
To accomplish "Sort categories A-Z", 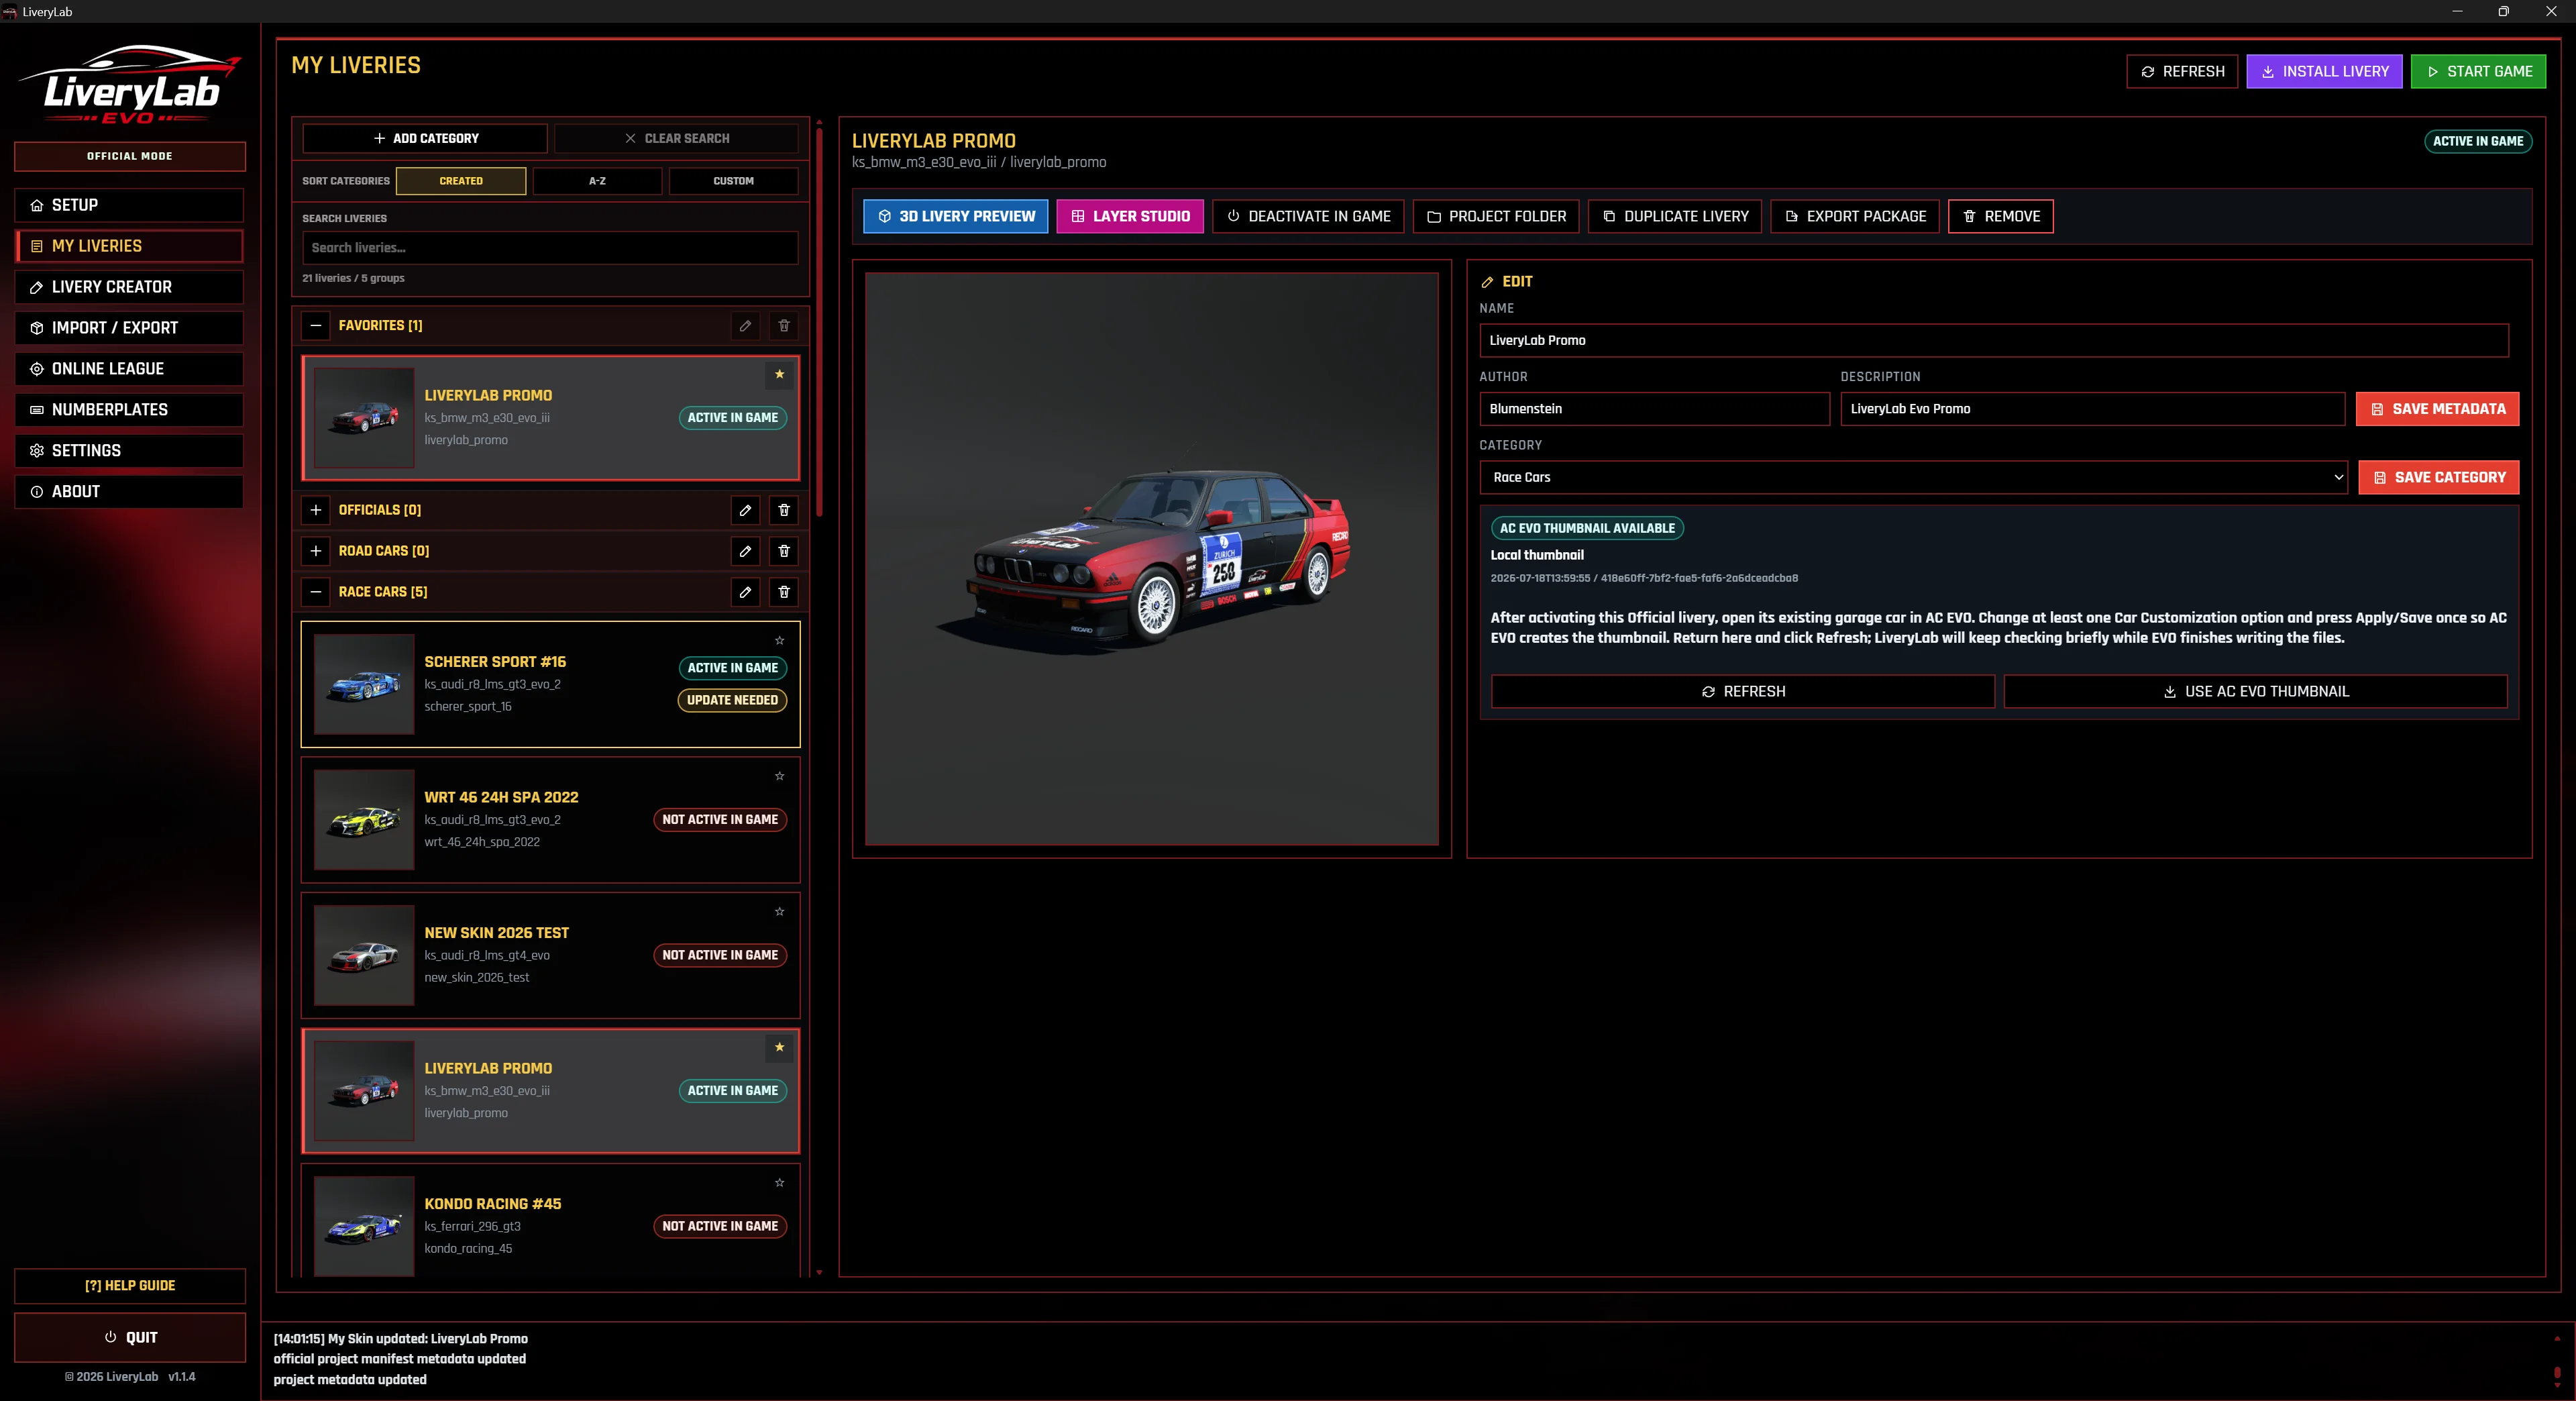I will 597,181.
